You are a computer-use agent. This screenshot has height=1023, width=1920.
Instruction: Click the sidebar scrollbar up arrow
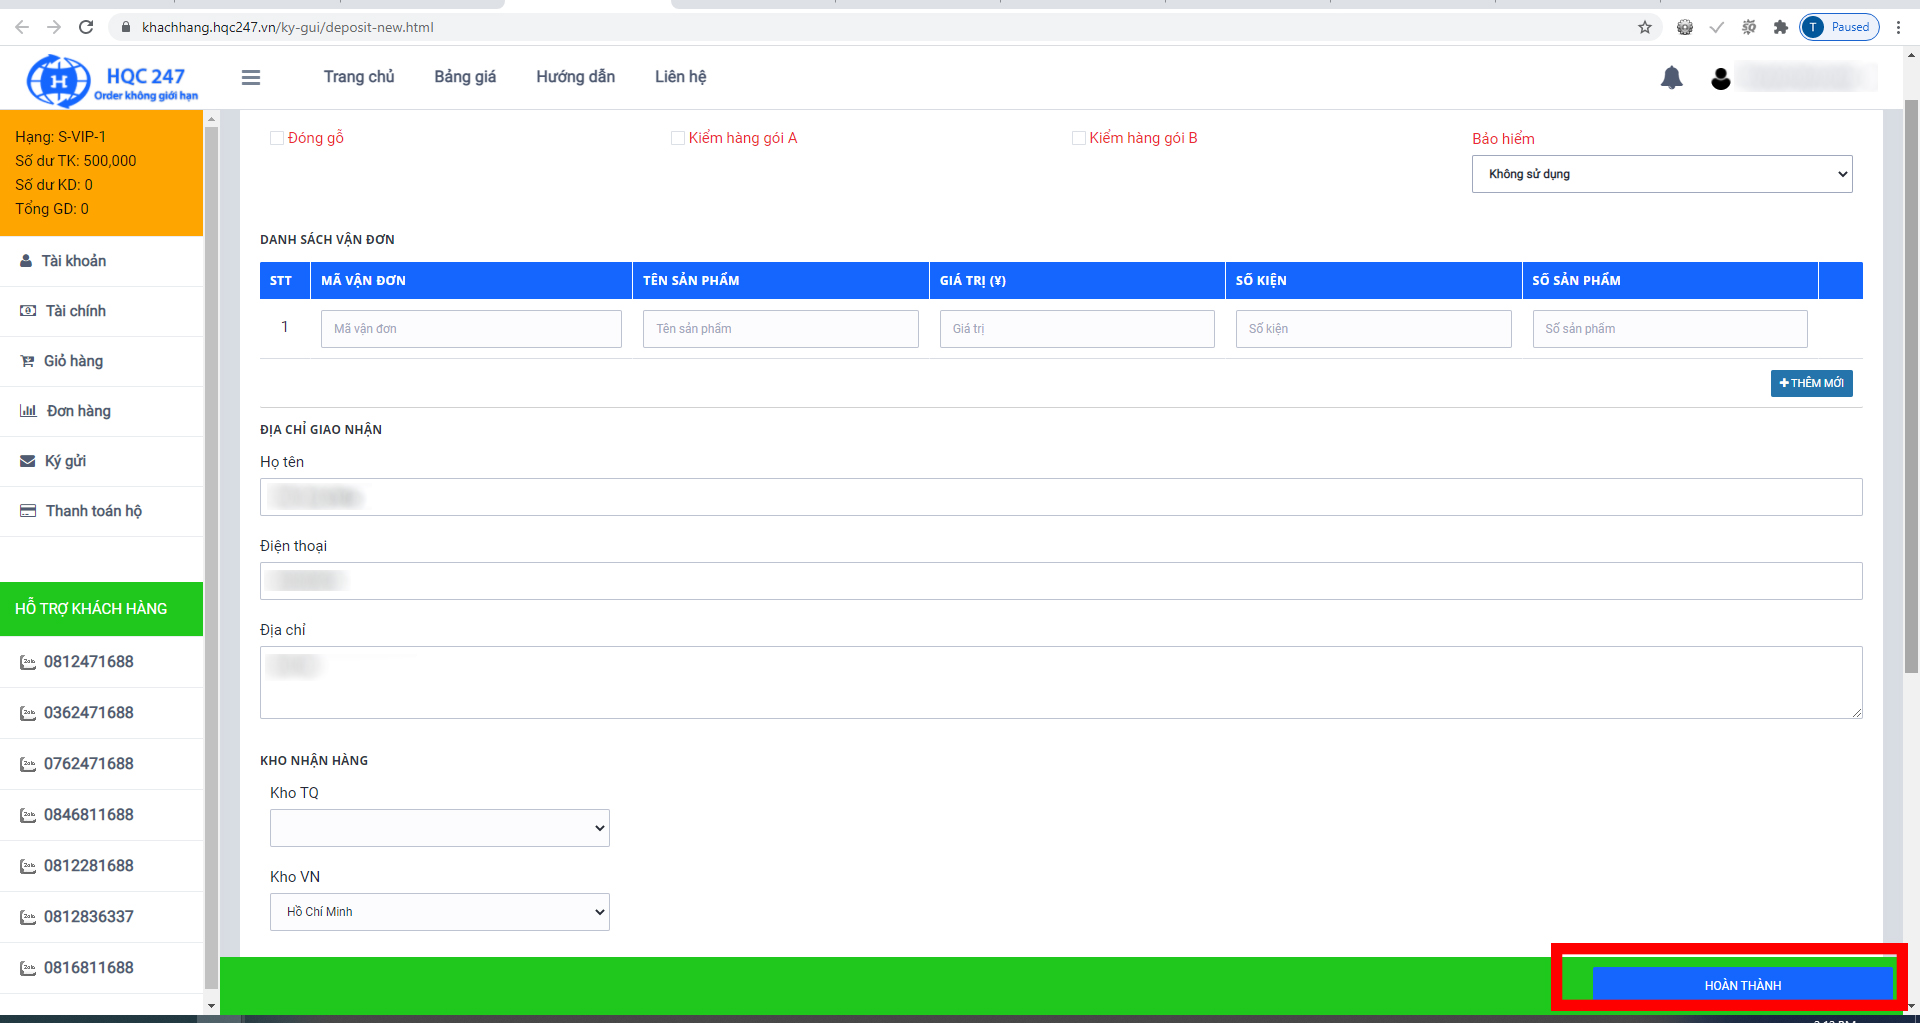tap(211, 118)
